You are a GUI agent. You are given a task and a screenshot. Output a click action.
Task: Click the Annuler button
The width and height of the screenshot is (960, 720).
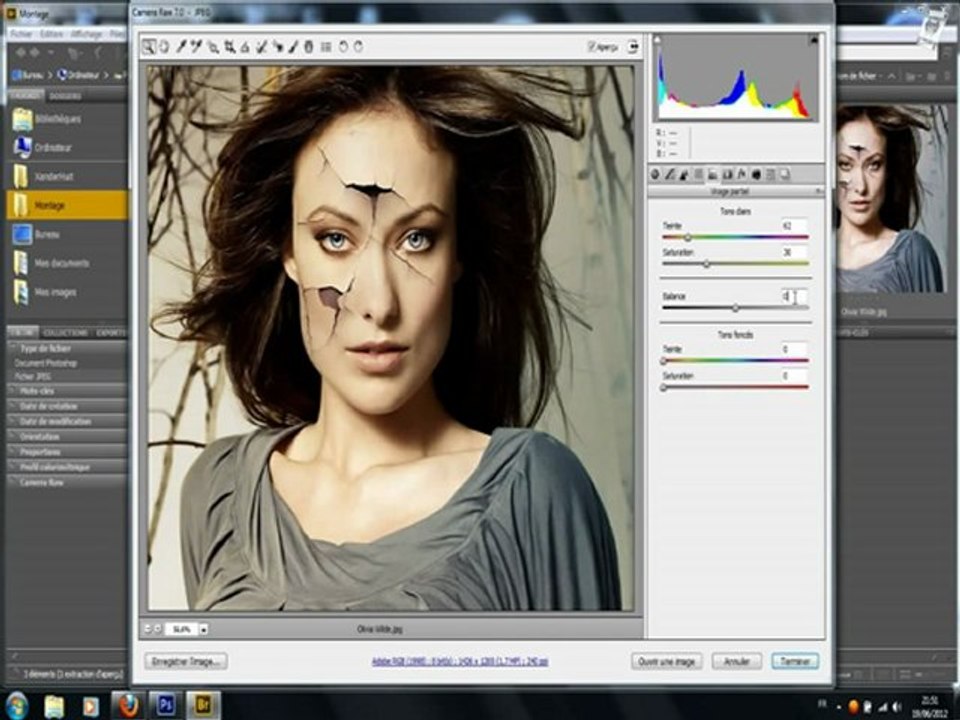737,661
